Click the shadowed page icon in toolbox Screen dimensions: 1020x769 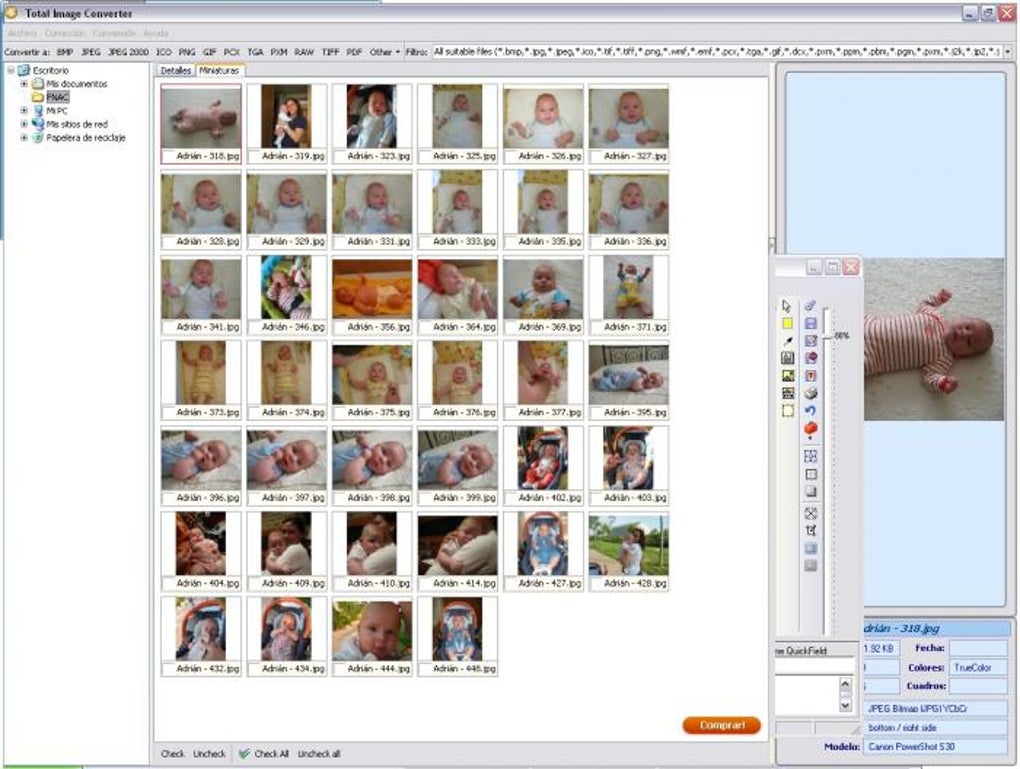810,492
